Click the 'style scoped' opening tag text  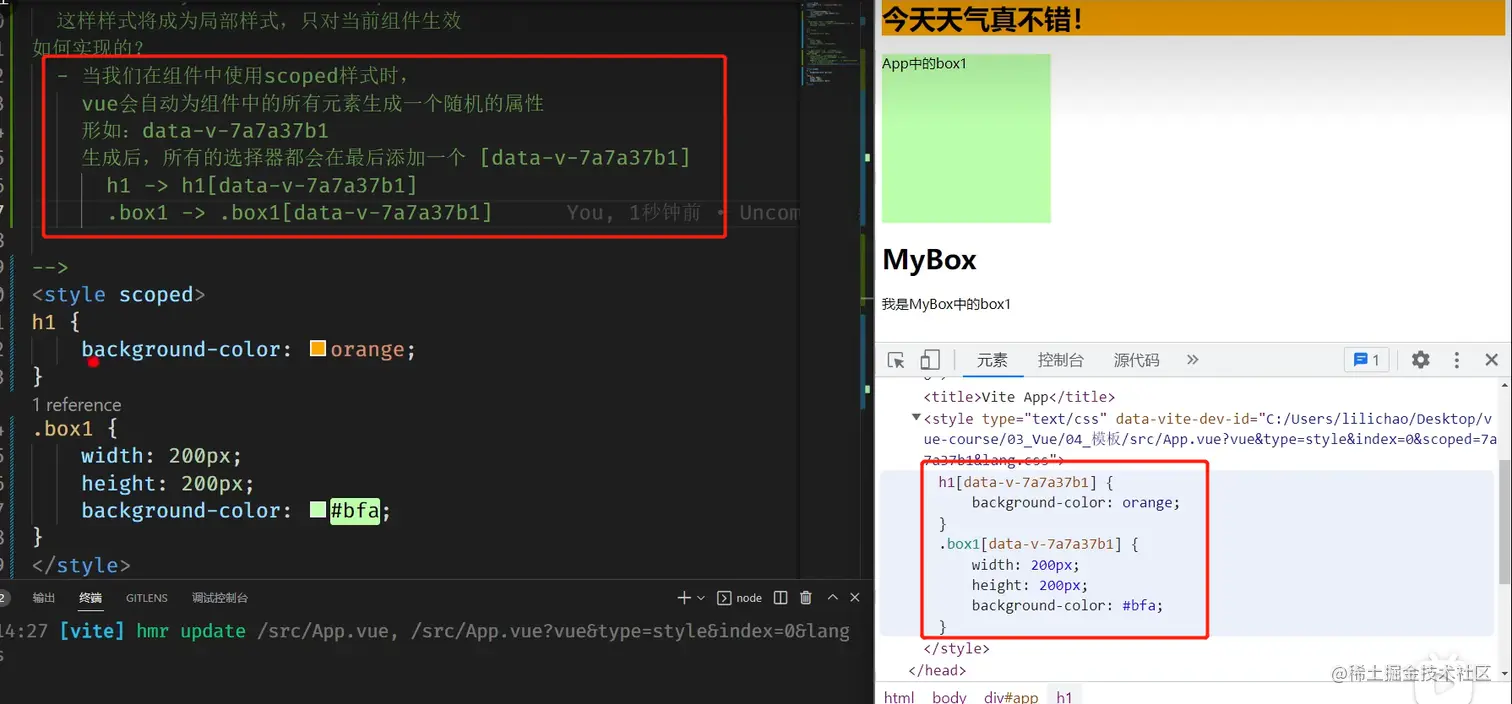[x=119, y=295]
